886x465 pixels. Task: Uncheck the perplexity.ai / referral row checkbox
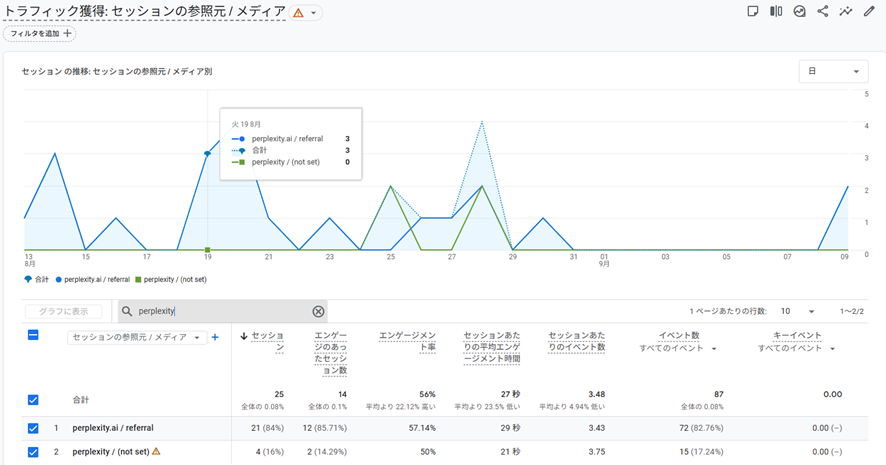pos(33,428)
